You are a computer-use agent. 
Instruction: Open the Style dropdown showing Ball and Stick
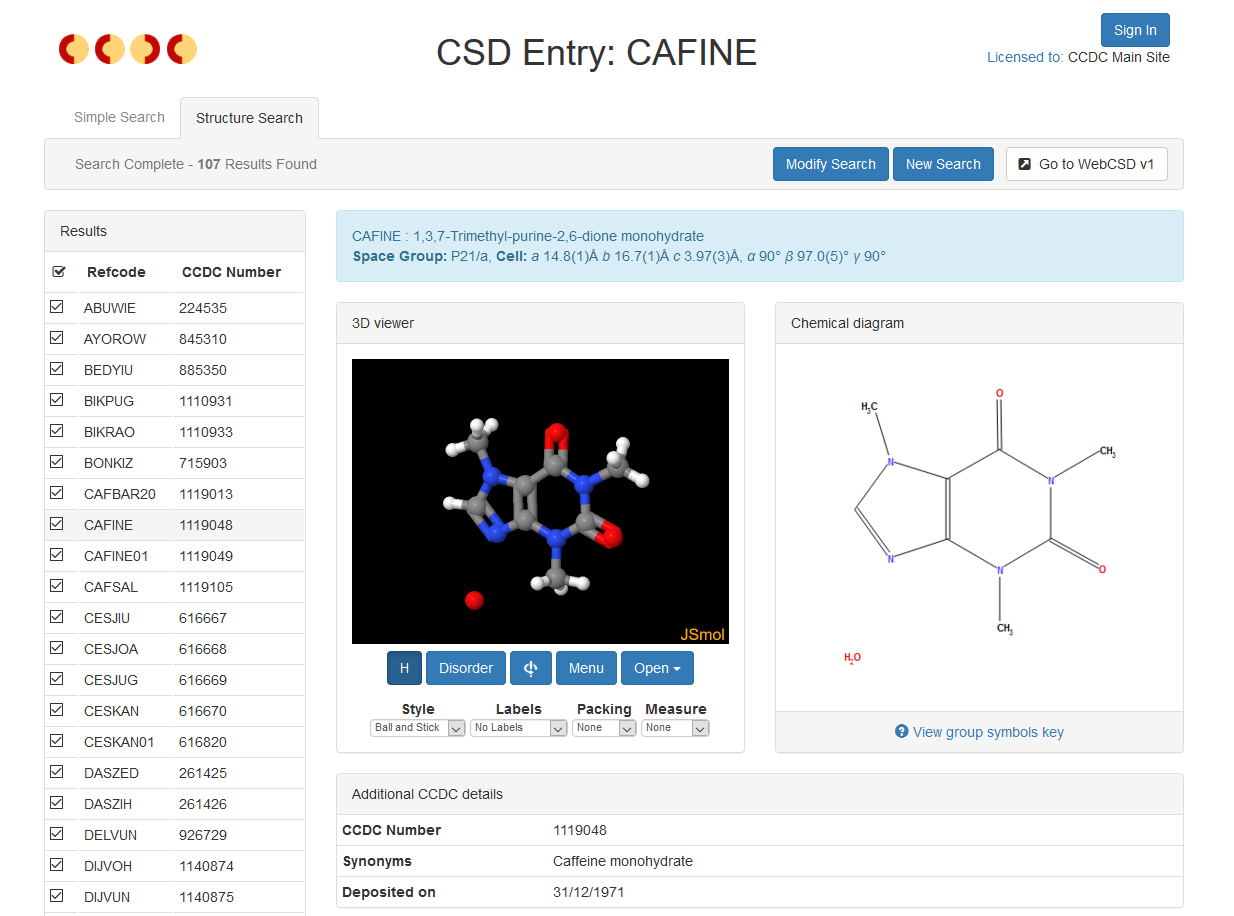click(x=417, y=728)
